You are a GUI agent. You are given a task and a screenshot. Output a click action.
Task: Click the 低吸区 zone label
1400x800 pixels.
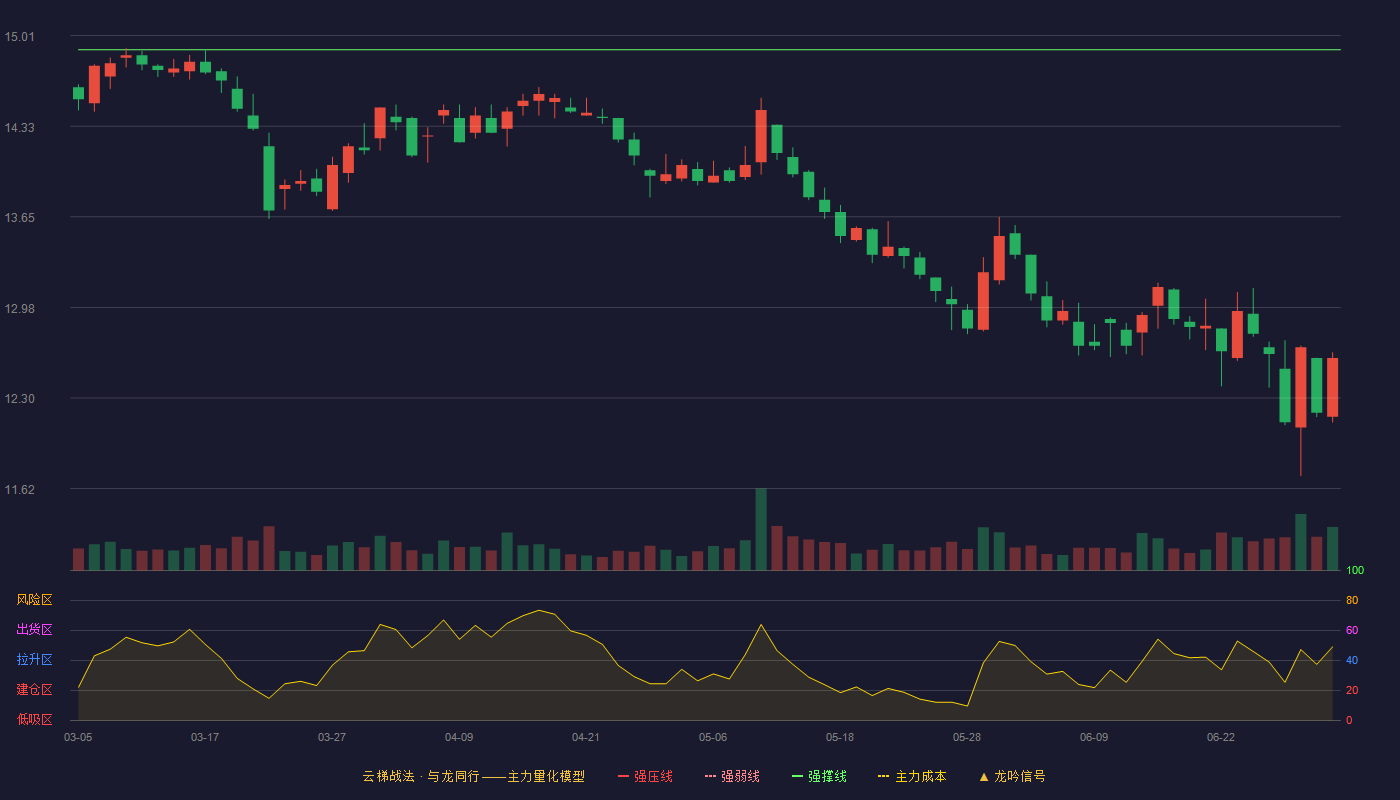coord(34,720)
